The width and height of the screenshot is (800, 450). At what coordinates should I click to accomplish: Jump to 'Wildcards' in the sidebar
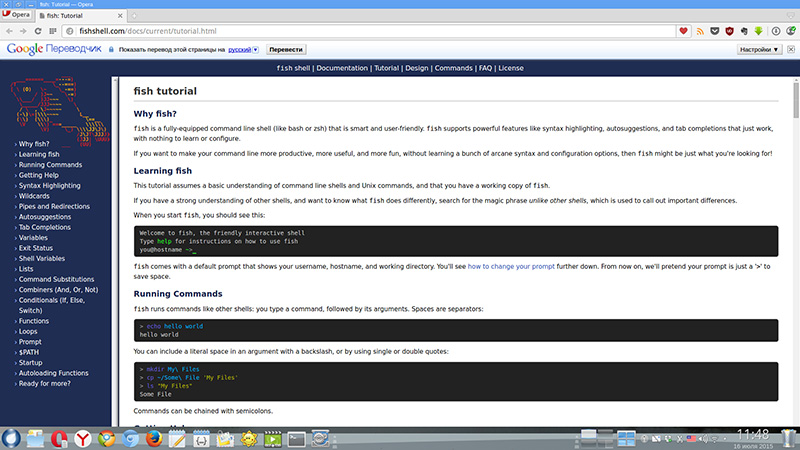[x=34, y=196]
